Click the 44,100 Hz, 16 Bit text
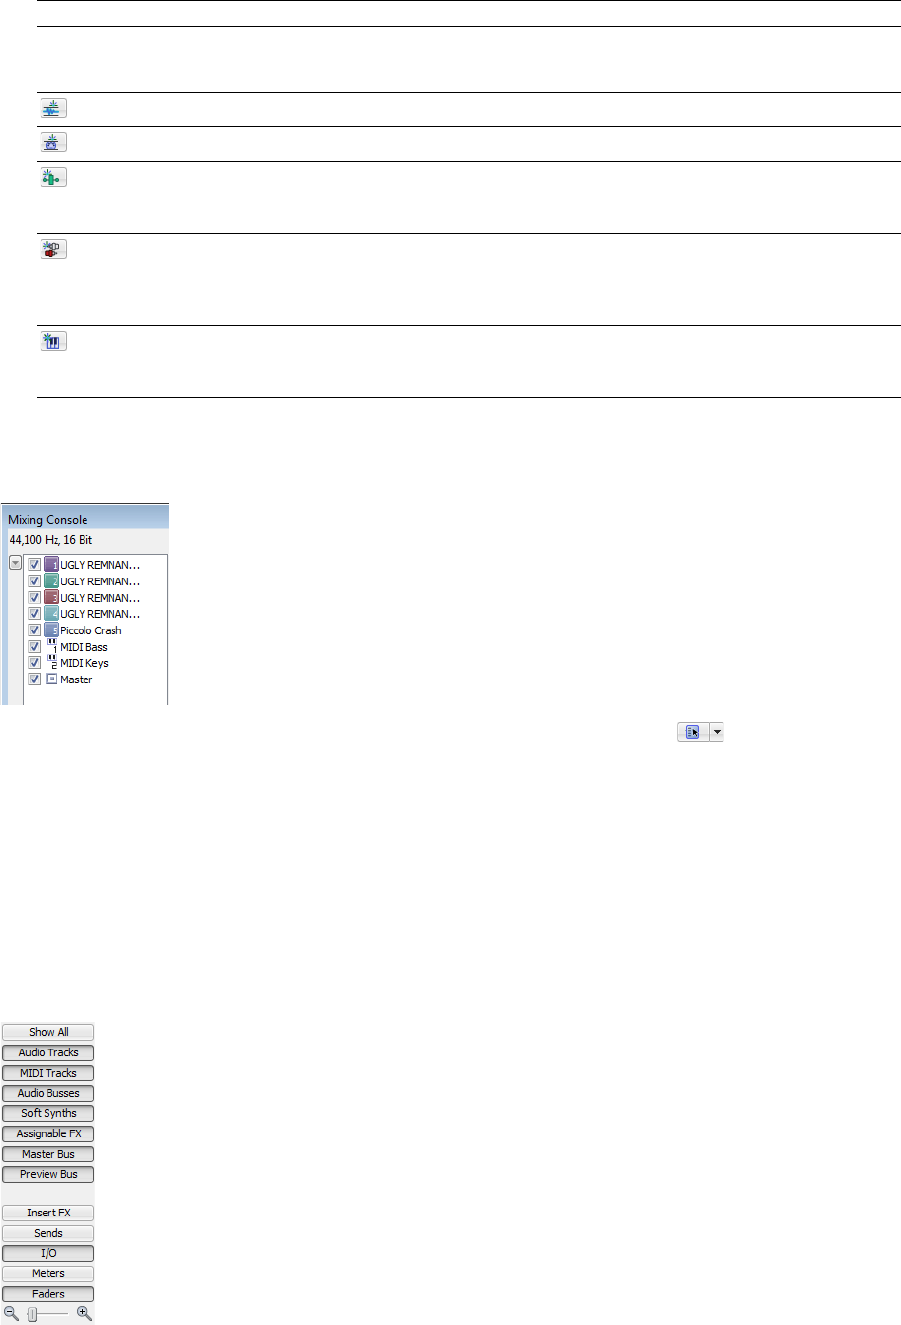 click(x=50, y=540)
